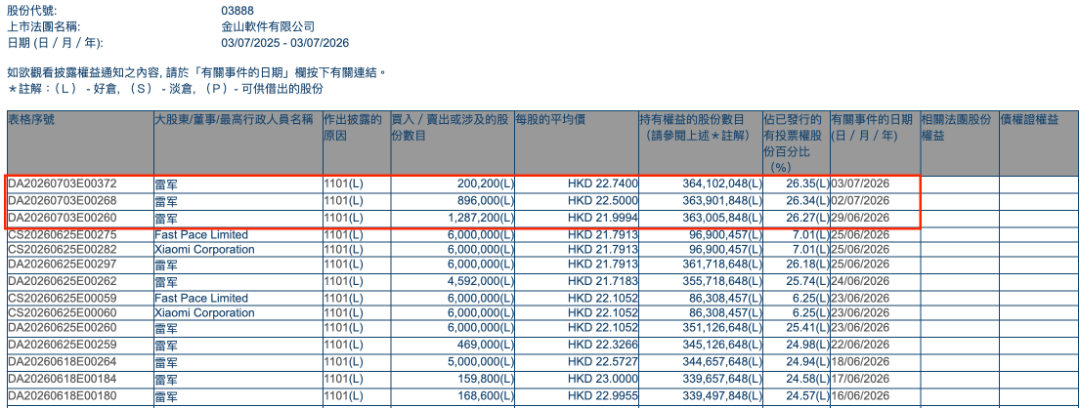Click the HKD 22.7400 average price
The image size is (1080, 408).
point(602,185)
